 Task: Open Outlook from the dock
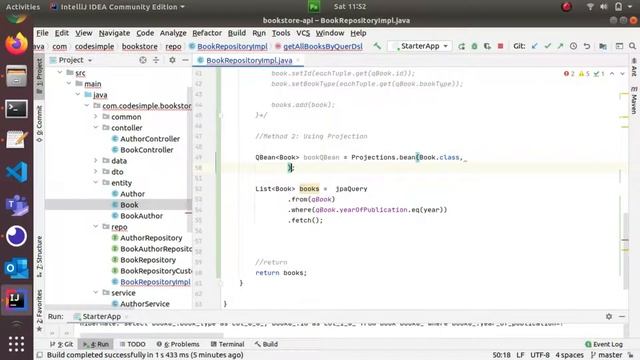[16, 268]
